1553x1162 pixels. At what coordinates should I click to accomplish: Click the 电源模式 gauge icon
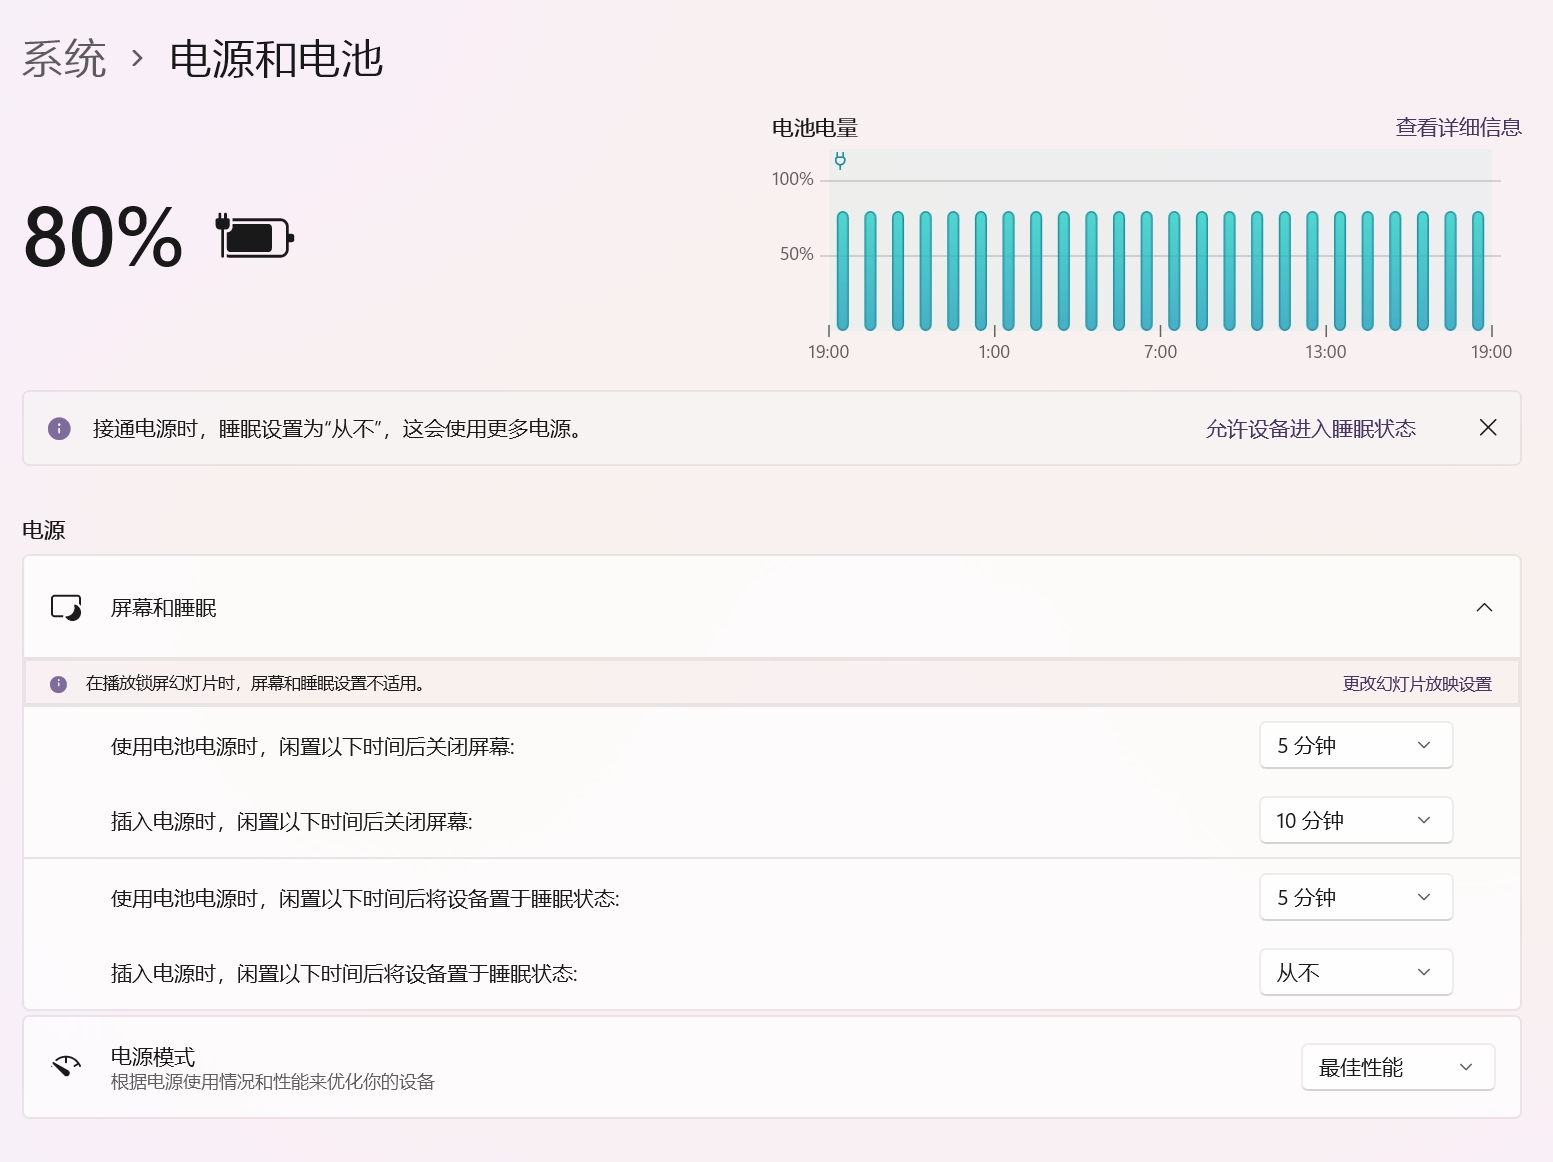pyautogui.click(x=66, y=1066)
